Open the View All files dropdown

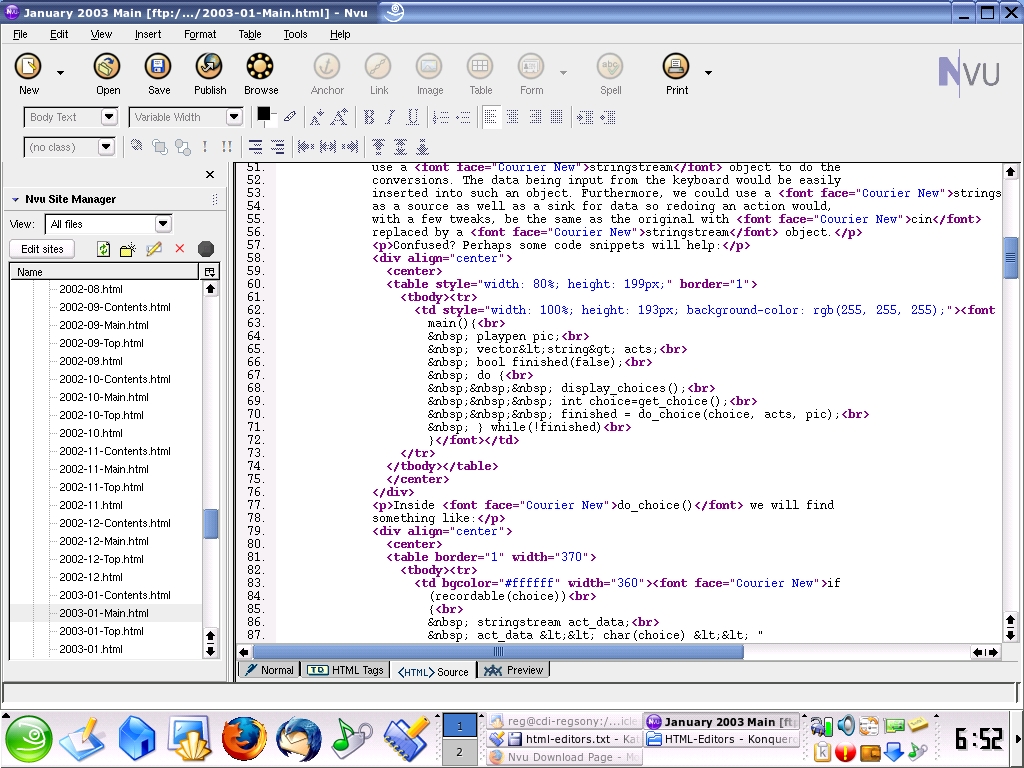[163, 224]
